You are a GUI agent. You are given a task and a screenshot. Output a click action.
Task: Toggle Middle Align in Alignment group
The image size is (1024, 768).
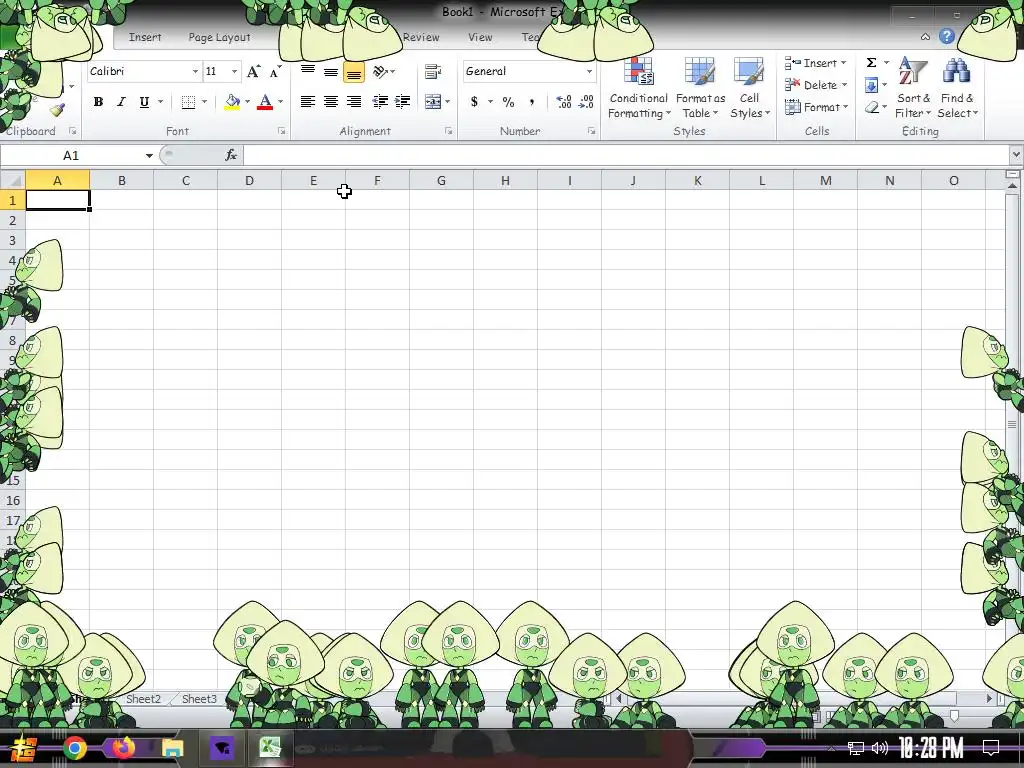[x=331, y=72]
